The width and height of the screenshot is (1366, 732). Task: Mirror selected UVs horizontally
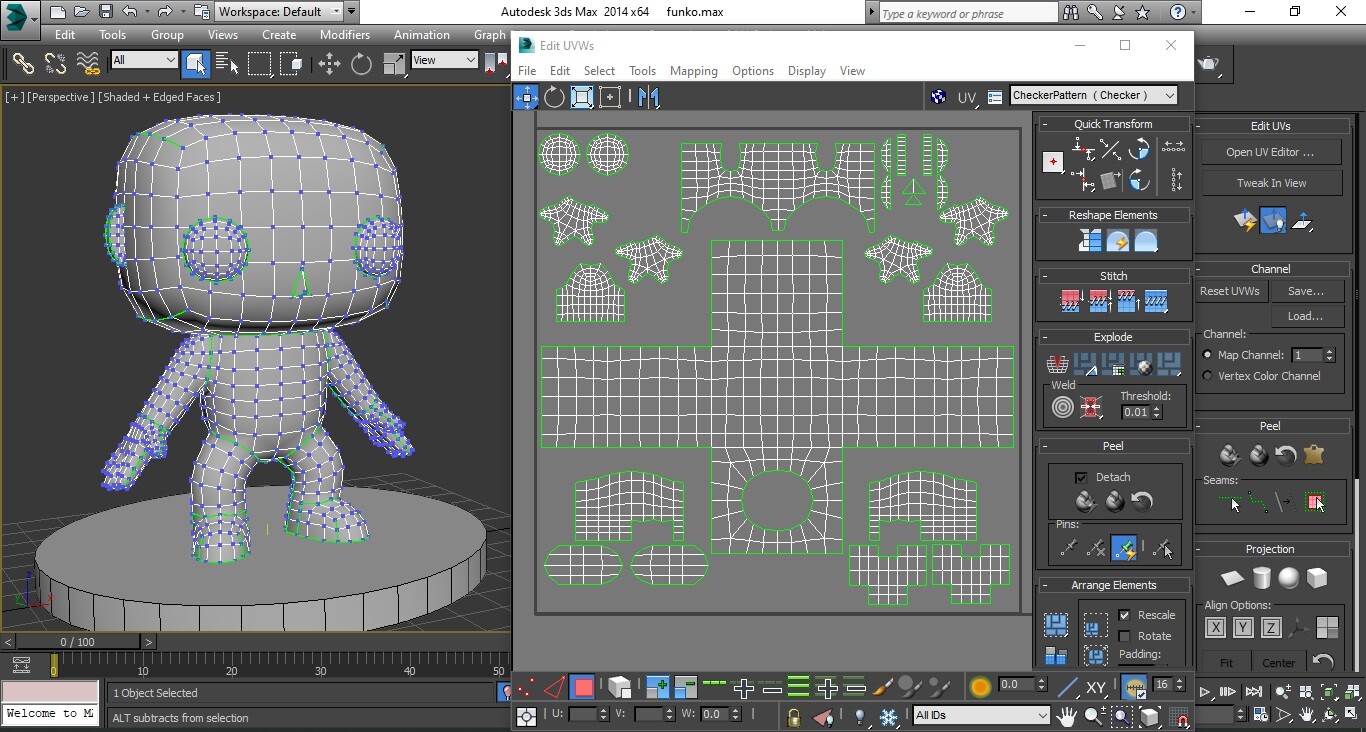click(x=648, y=97)
